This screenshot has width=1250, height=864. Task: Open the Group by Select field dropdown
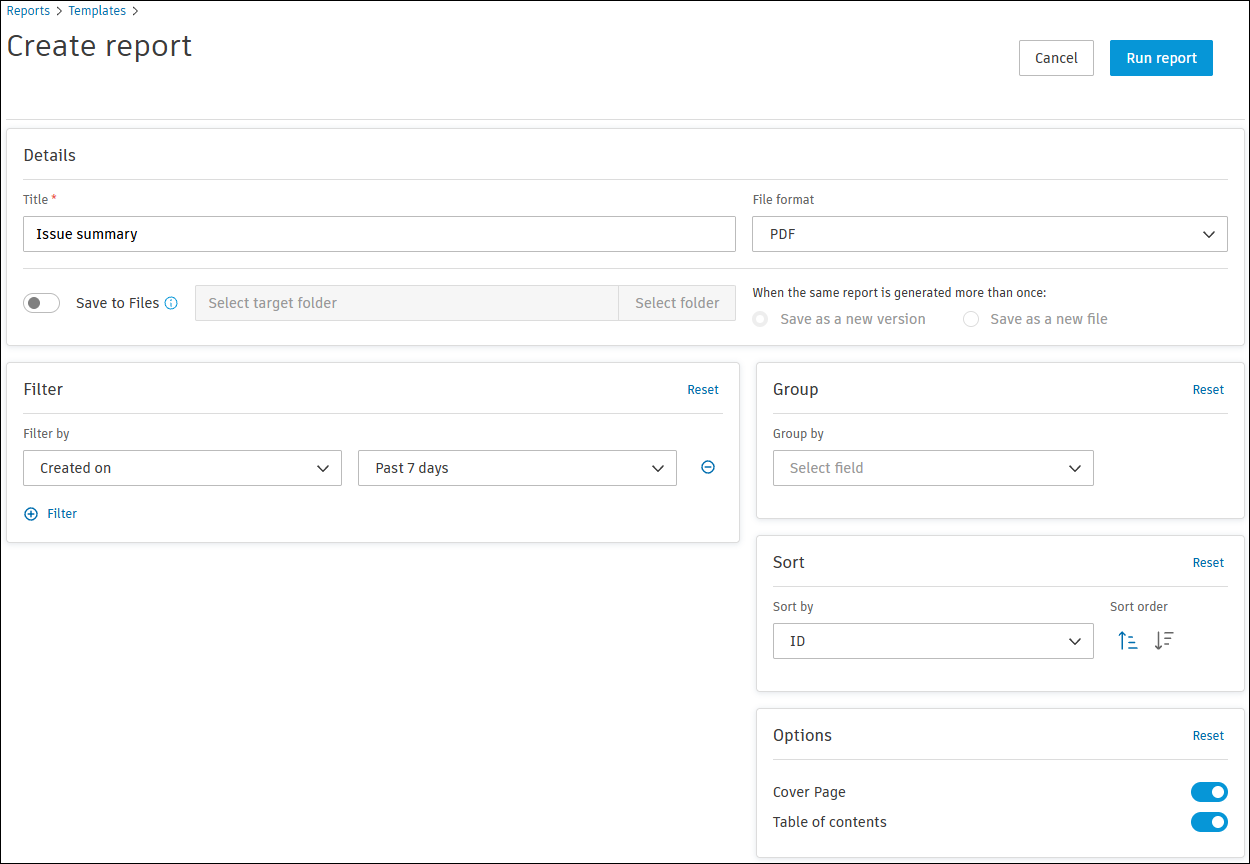(x=933, y=468)
